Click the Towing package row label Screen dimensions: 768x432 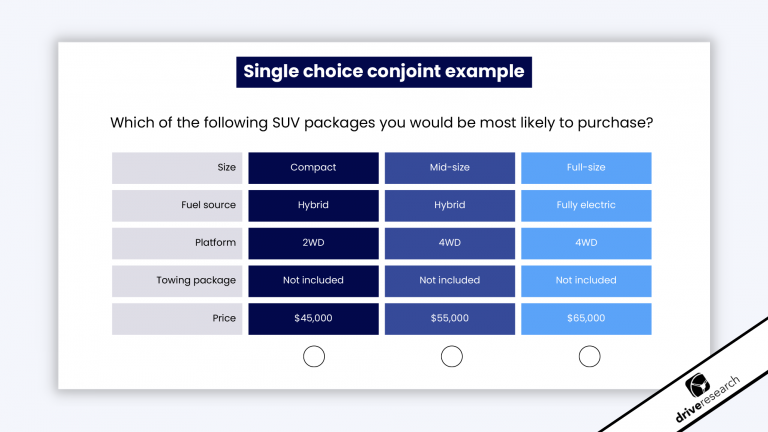(x=177, y=281)
